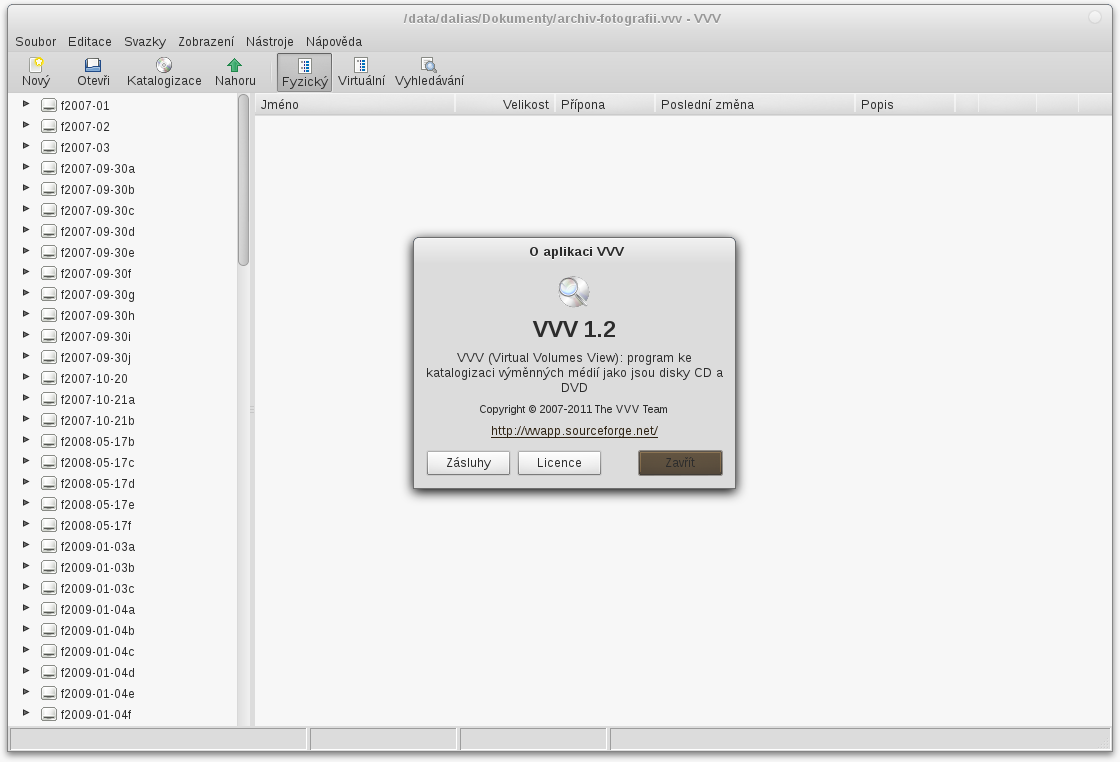Open the Vyhledávání search view

429,72
